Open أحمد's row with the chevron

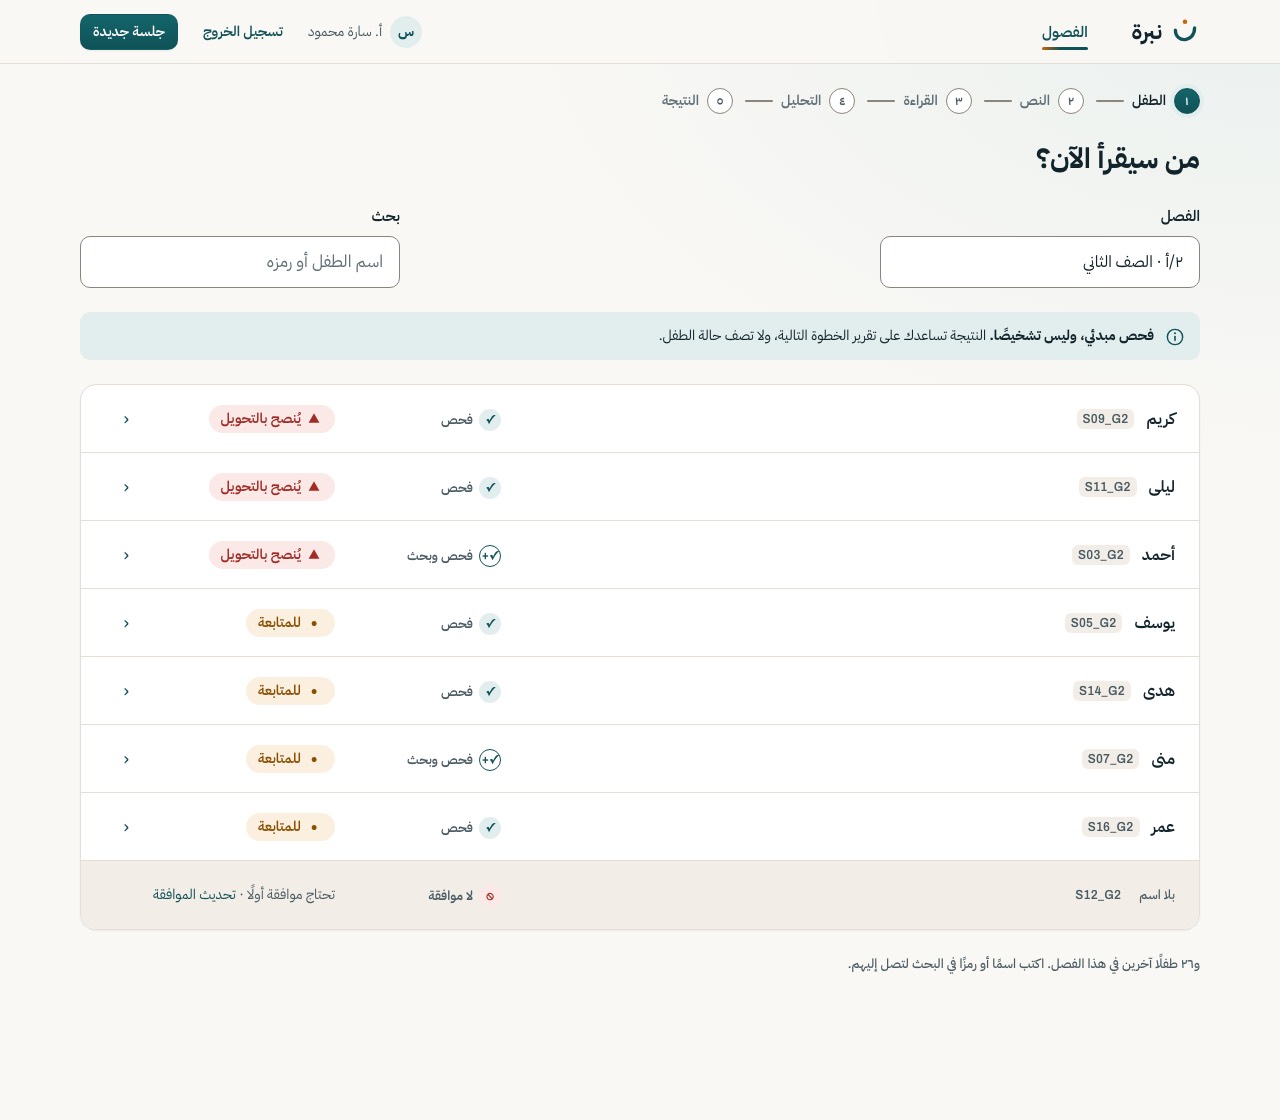pyautogui.click(x=126, y=555)
